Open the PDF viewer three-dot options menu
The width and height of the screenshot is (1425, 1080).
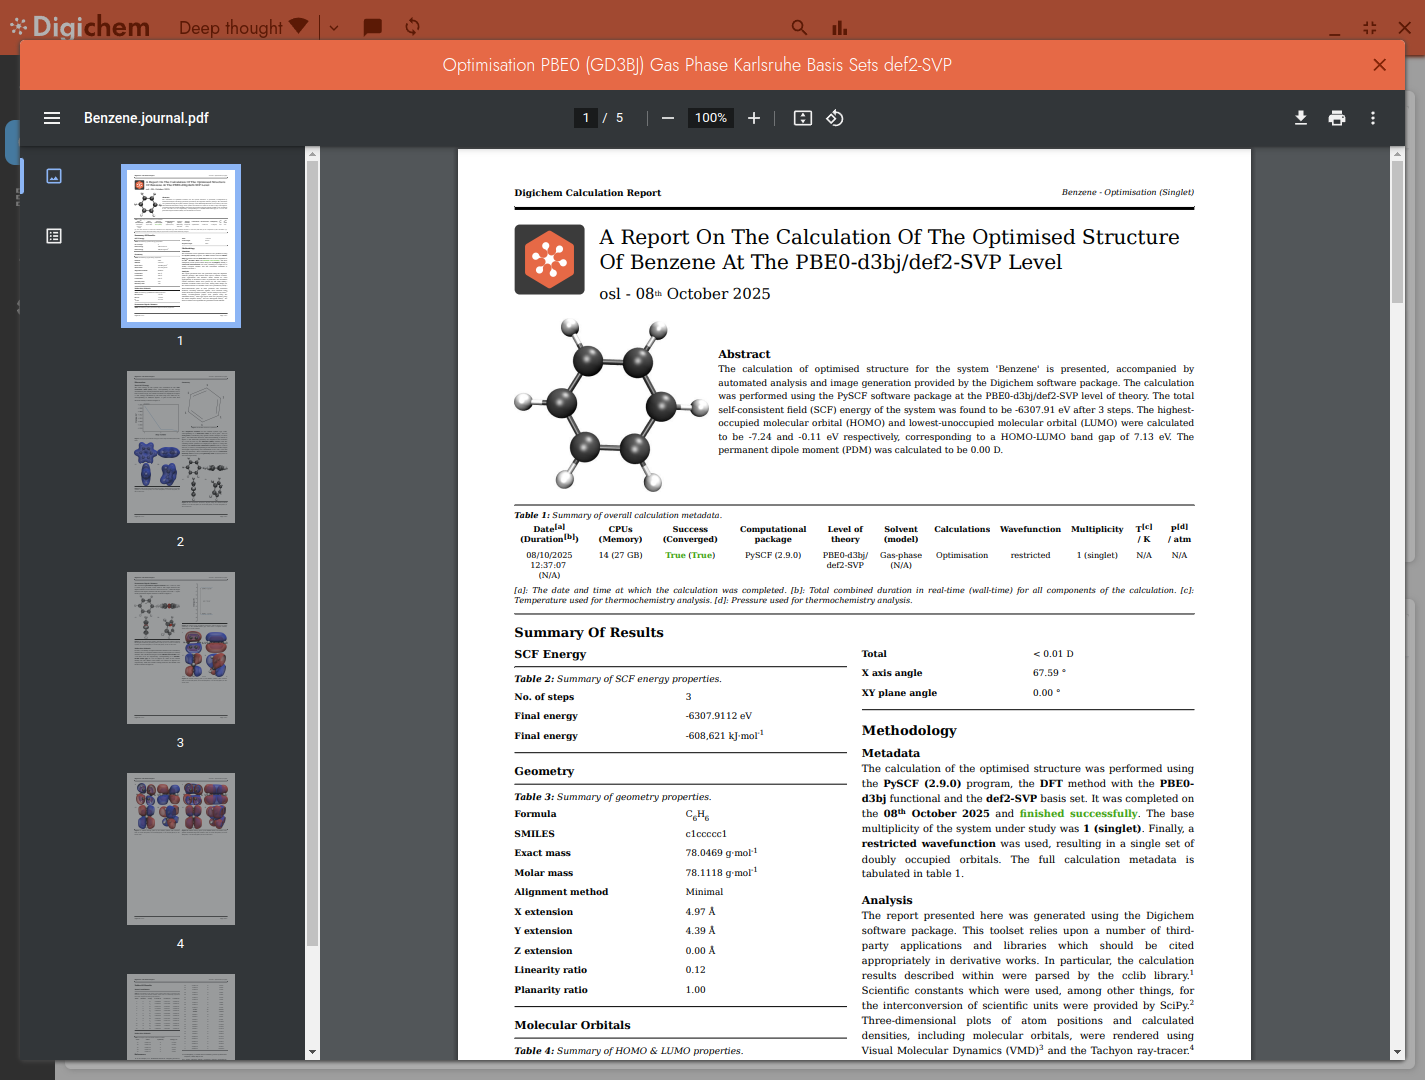pos(1372,117)
